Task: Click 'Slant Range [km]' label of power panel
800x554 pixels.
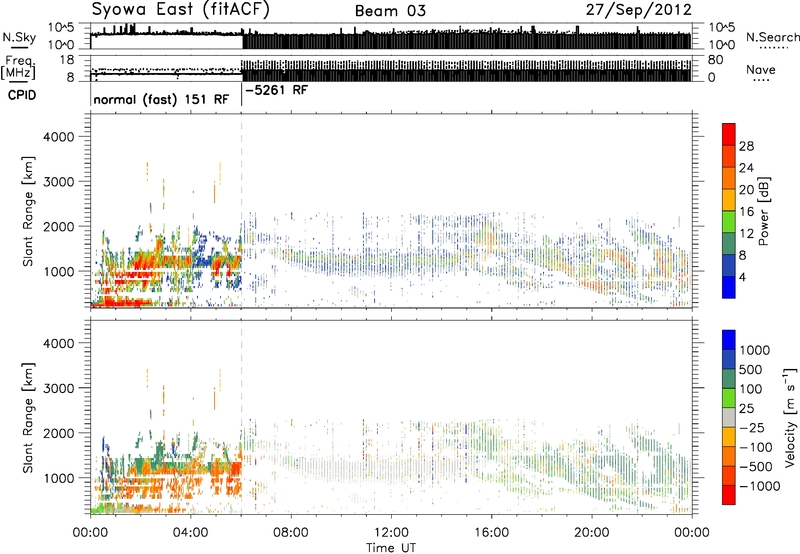Action: pyautogui.click(x=28, y=211)
